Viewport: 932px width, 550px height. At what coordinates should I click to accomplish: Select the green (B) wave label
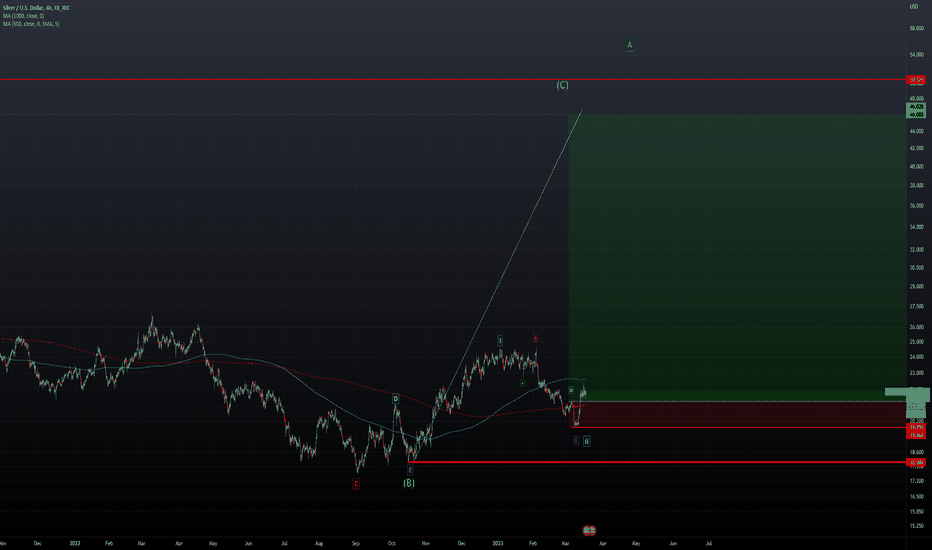click(409, 483)
